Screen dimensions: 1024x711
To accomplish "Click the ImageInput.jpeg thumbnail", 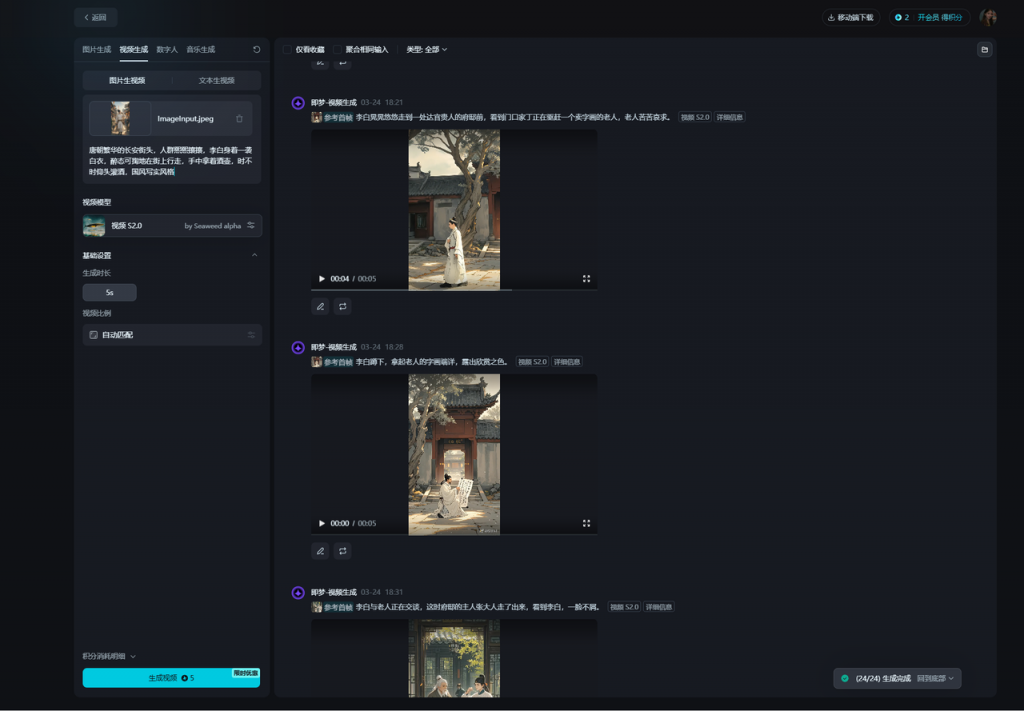I will [x=120, y=118].
